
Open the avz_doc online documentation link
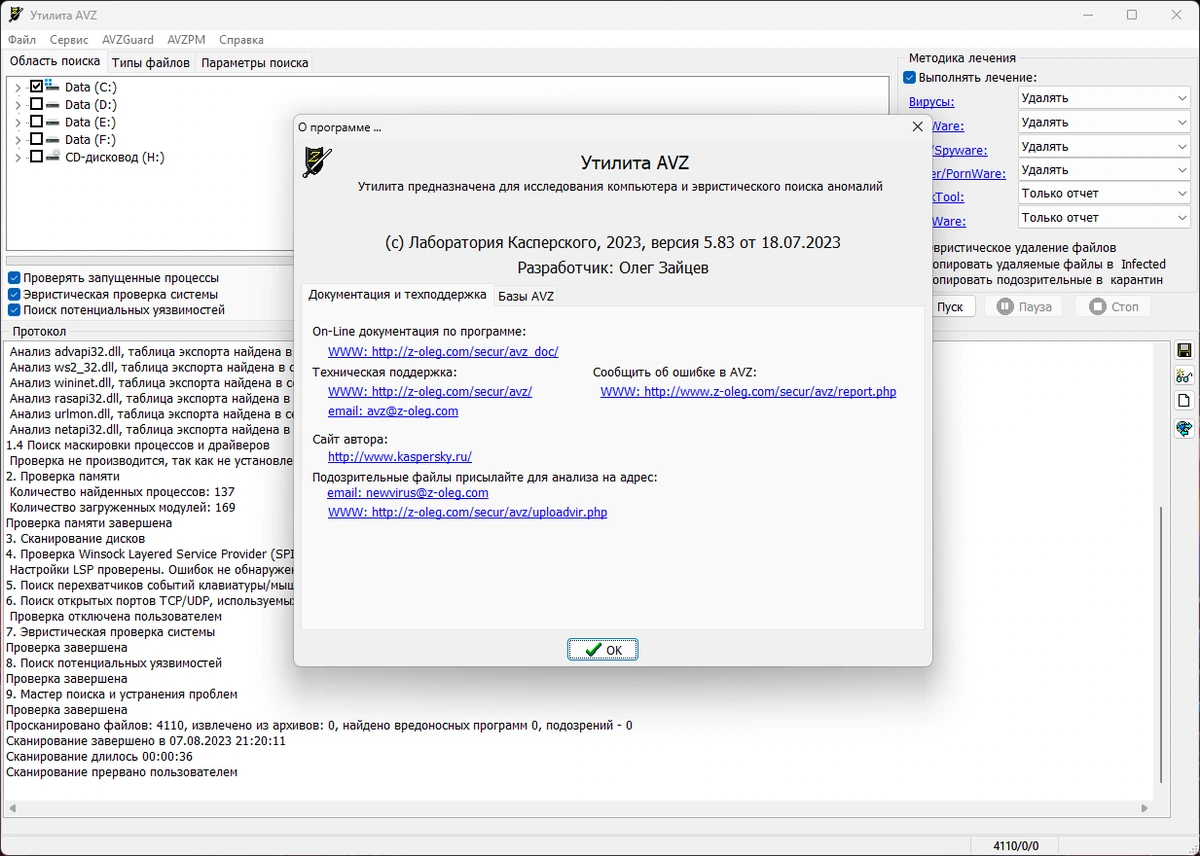point(443,351)
